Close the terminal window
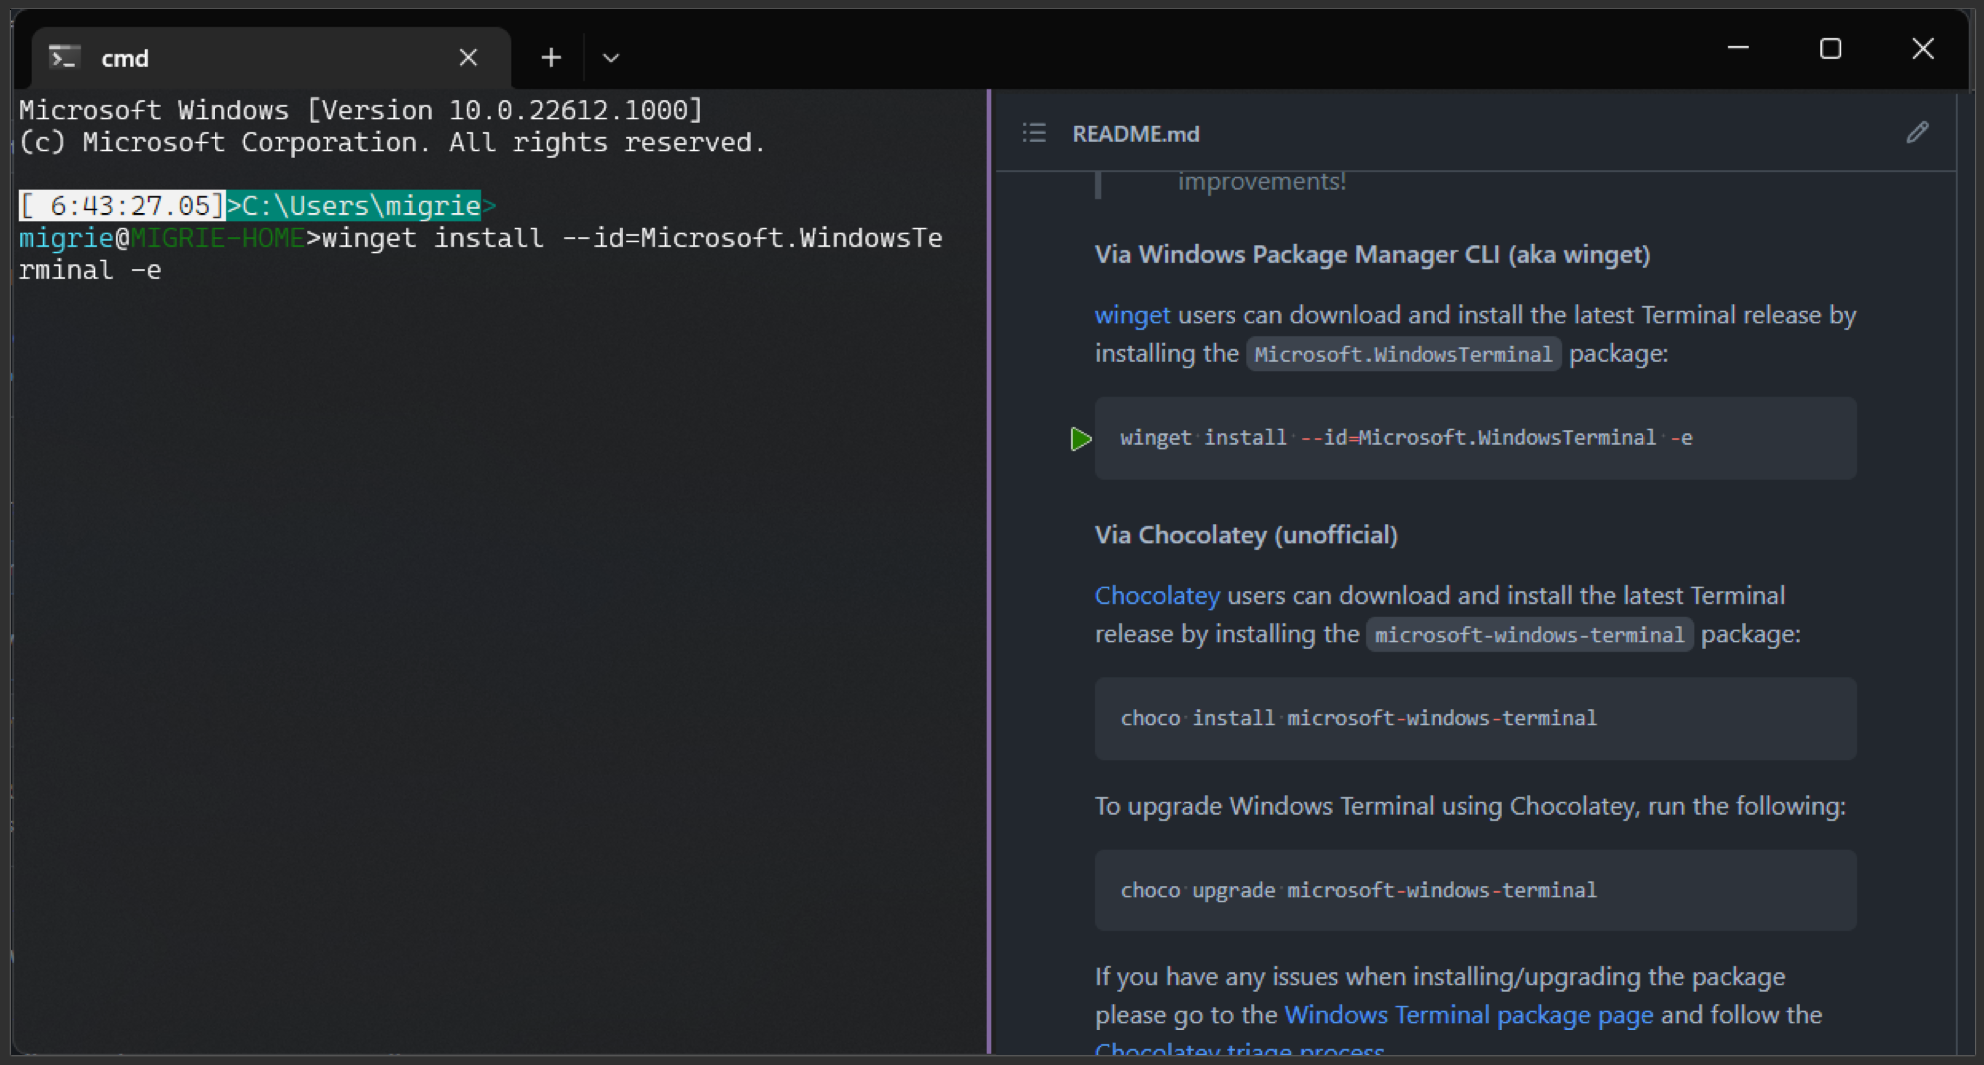Viewport: 1984px width, 1065px height. pyautogui.click(x=1922, y=48)
